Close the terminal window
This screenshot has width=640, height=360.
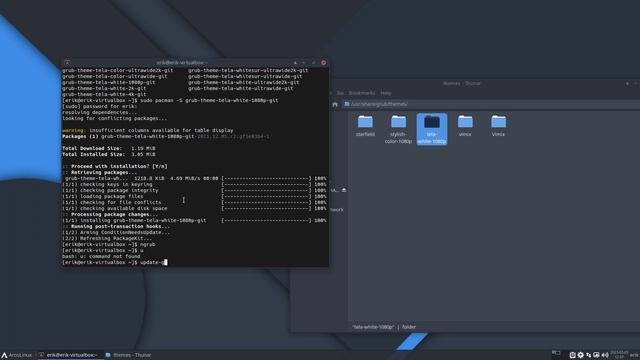[324, 63]
